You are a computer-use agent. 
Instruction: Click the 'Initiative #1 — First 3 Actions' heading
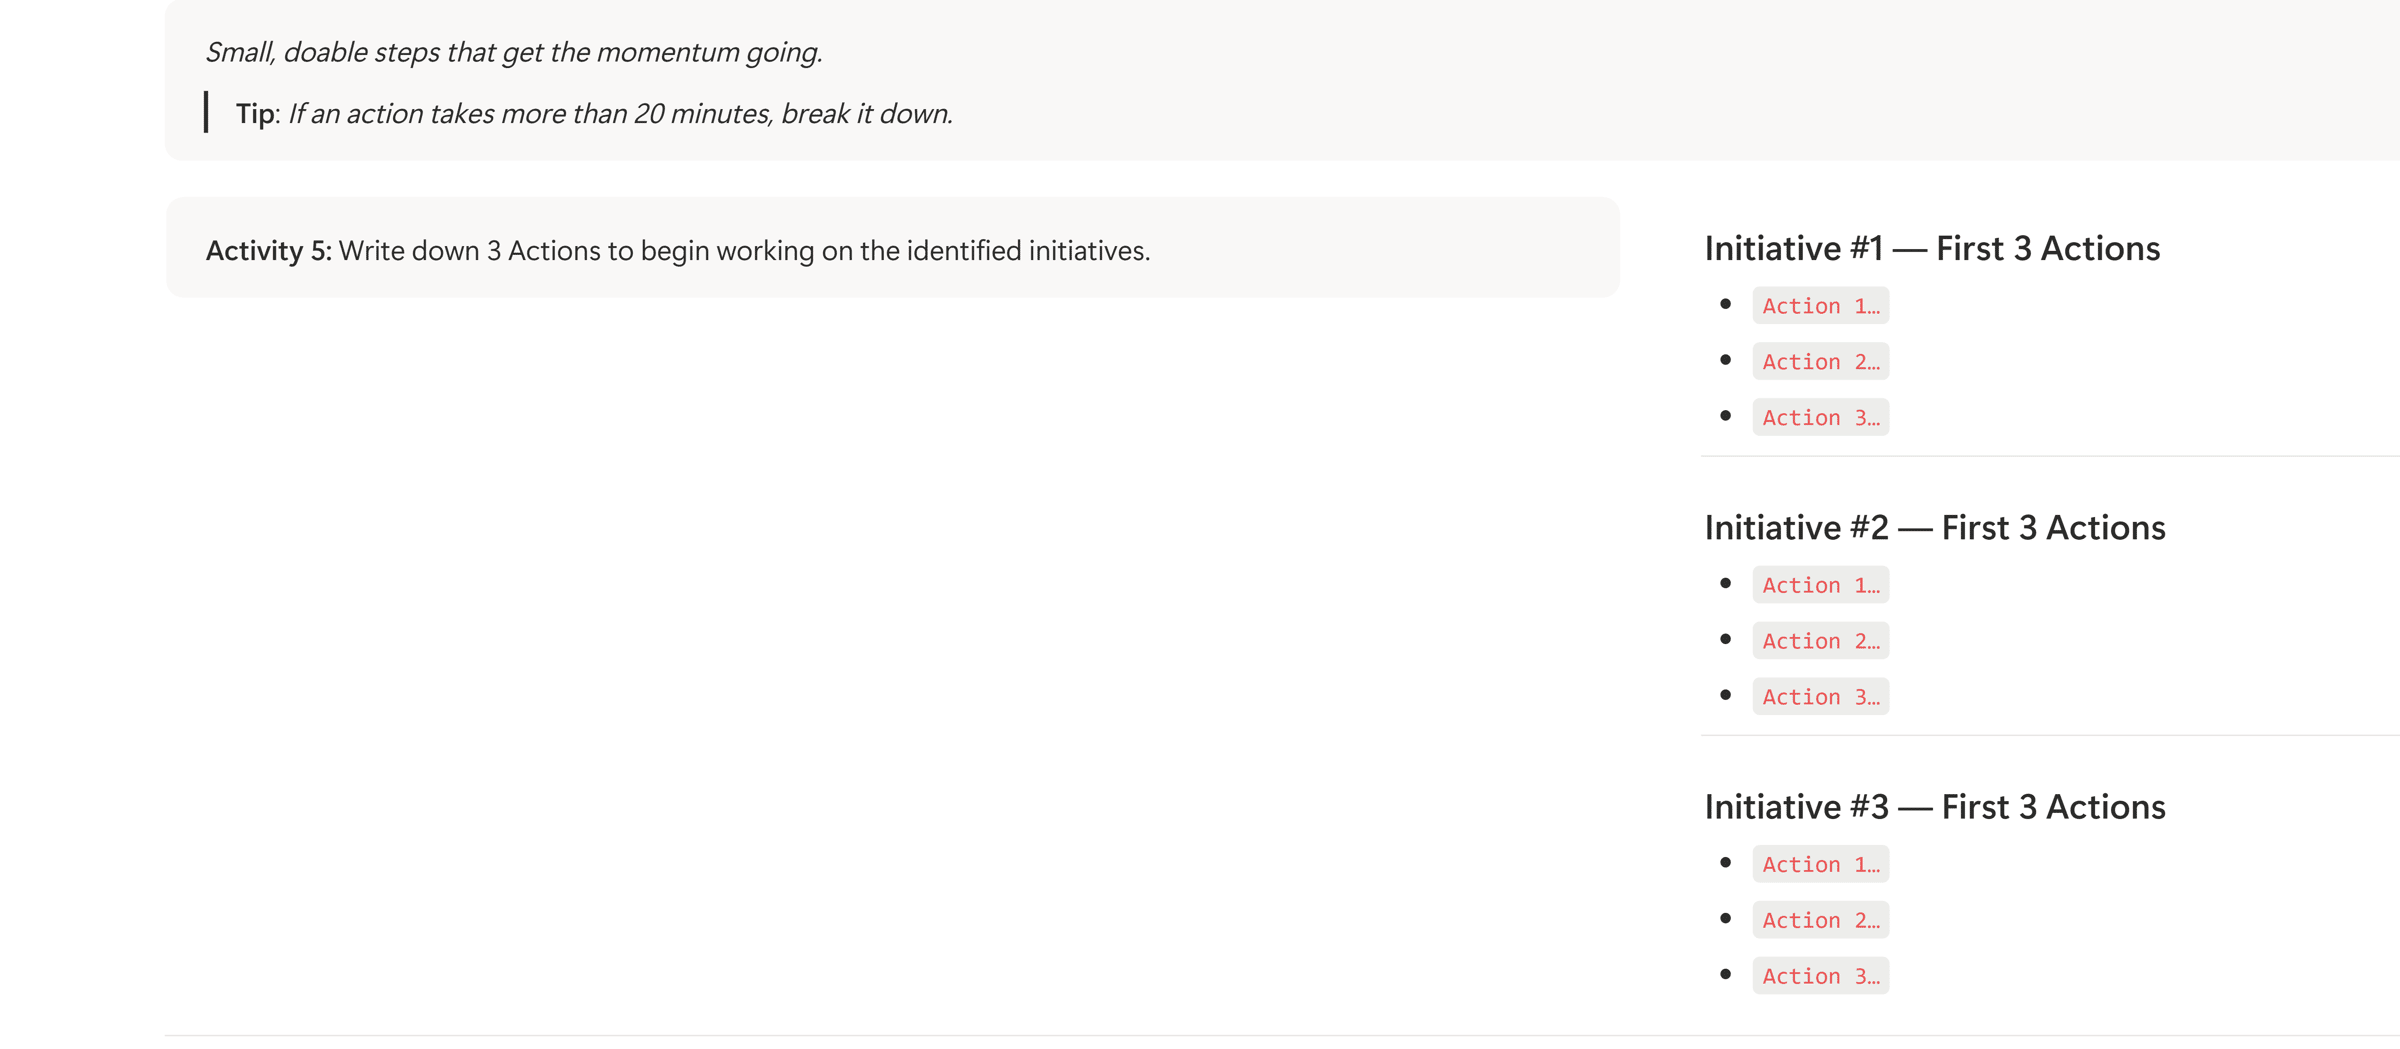[1932, 249]
